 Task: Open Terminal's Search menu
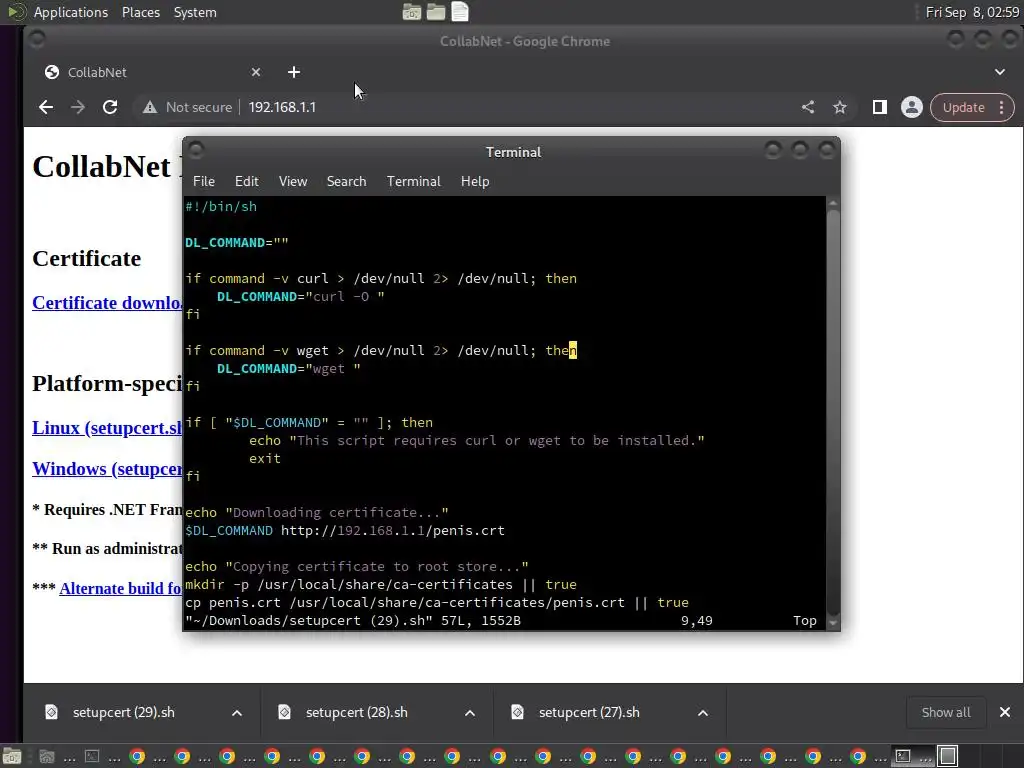point(346,181)
